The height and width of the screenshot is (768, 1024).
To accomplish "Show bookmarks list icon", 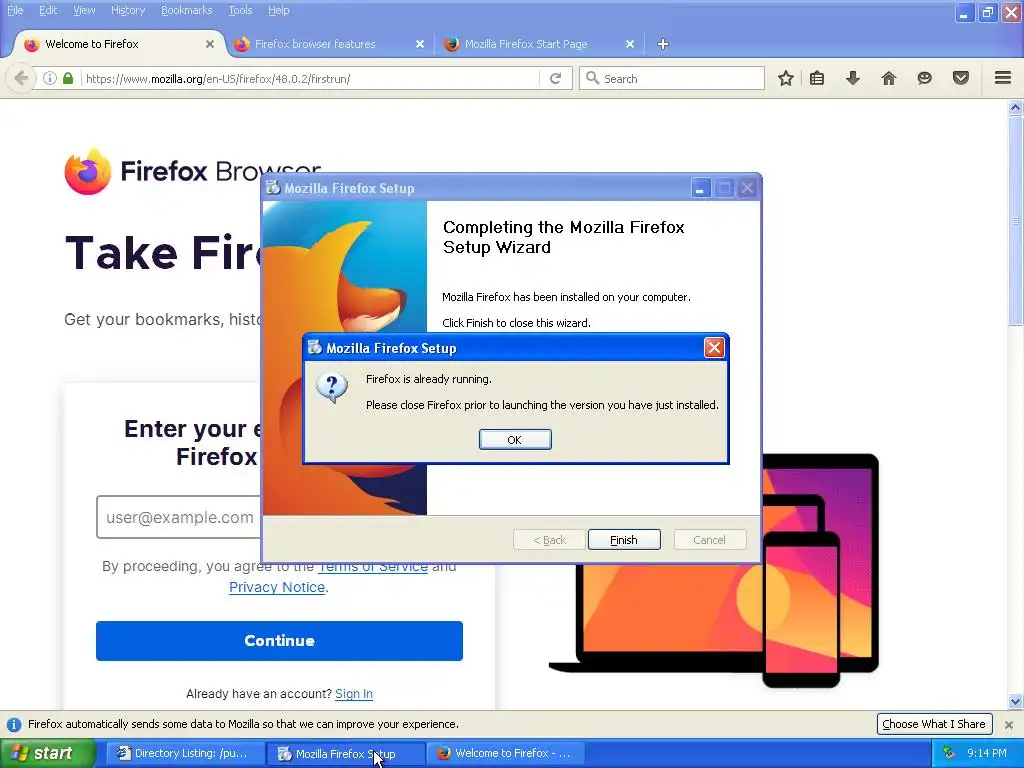I will pyautogui.click(x=816, y=78).
